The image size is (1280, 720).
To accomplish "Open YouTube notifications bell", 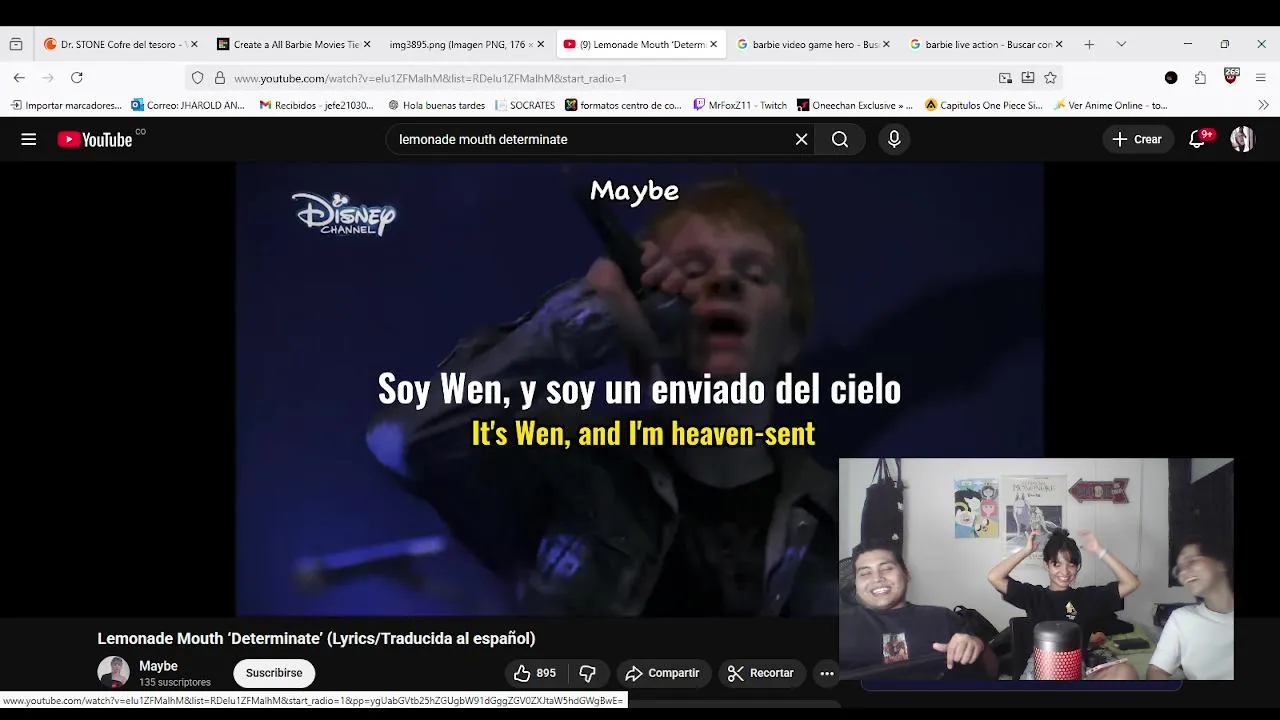I will pyautogui.click(x=1197, y=139).
